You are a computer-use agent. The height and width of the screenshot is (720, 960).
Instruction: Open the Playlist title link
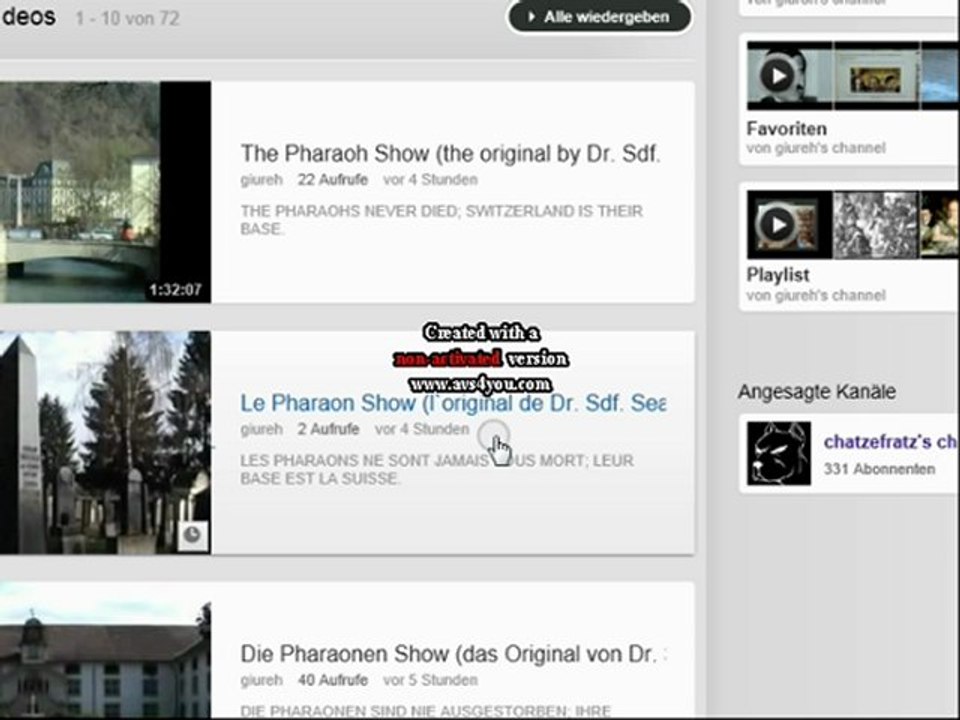(x=778, y=275)
